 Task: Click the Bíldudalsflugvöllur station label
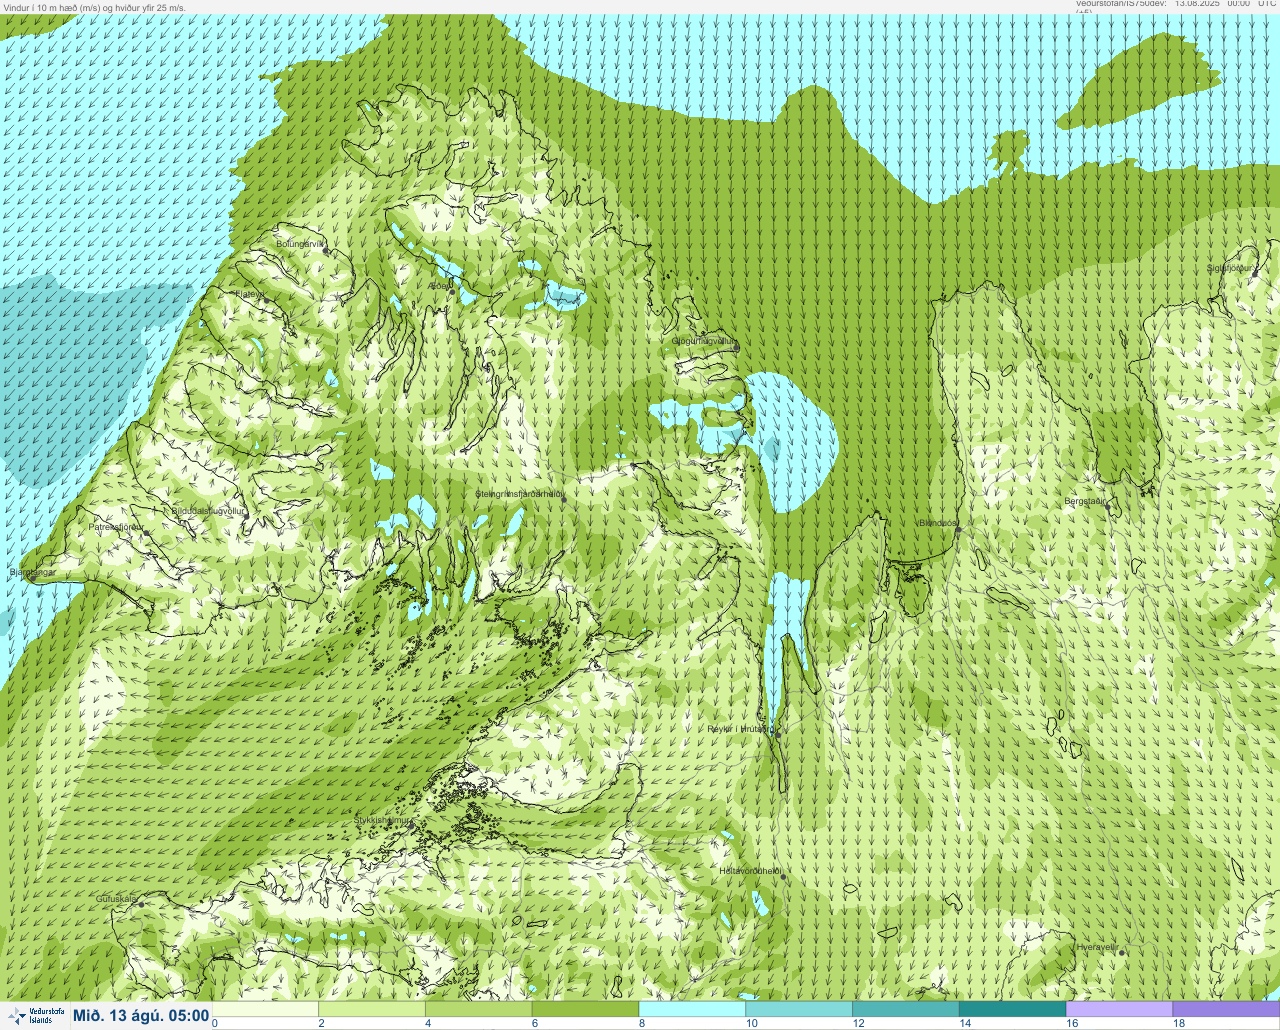[x=208, y=510]
